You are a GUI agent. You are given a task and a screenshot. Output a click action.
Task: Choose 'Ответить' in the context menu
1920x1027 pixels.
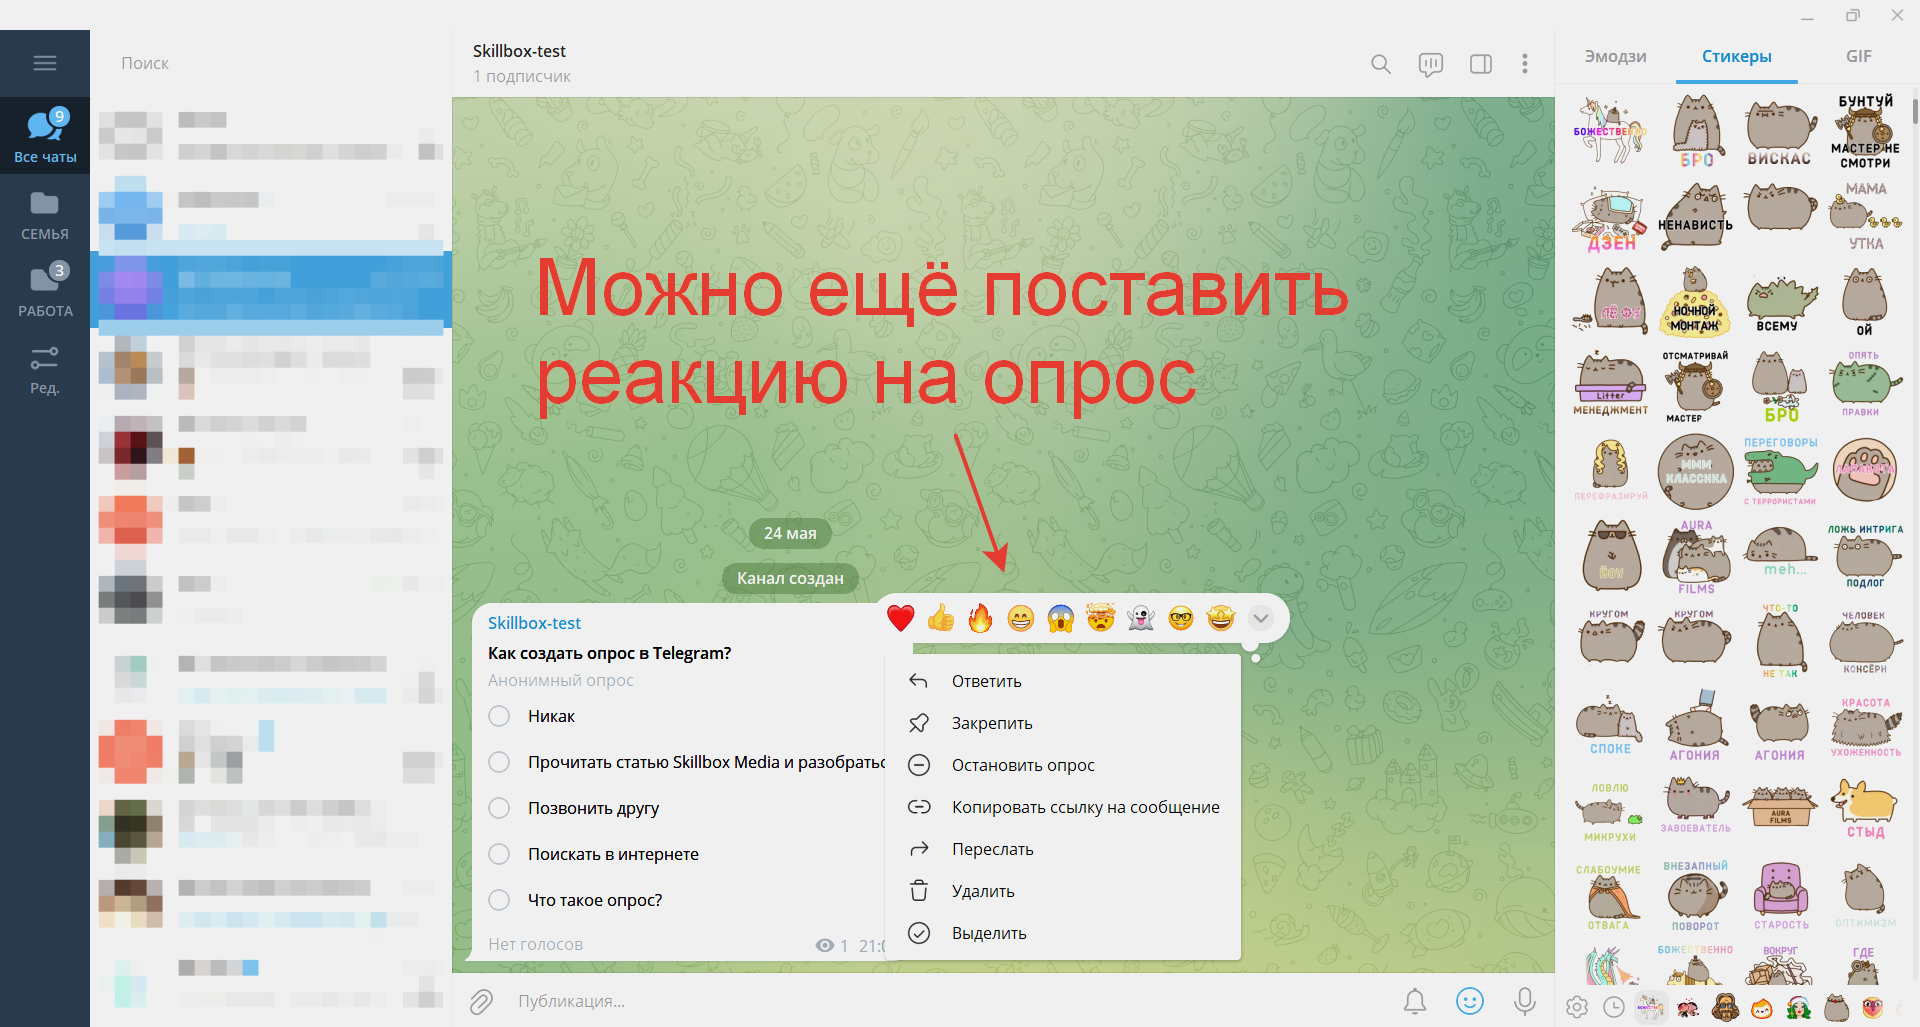pos(1063,681)
